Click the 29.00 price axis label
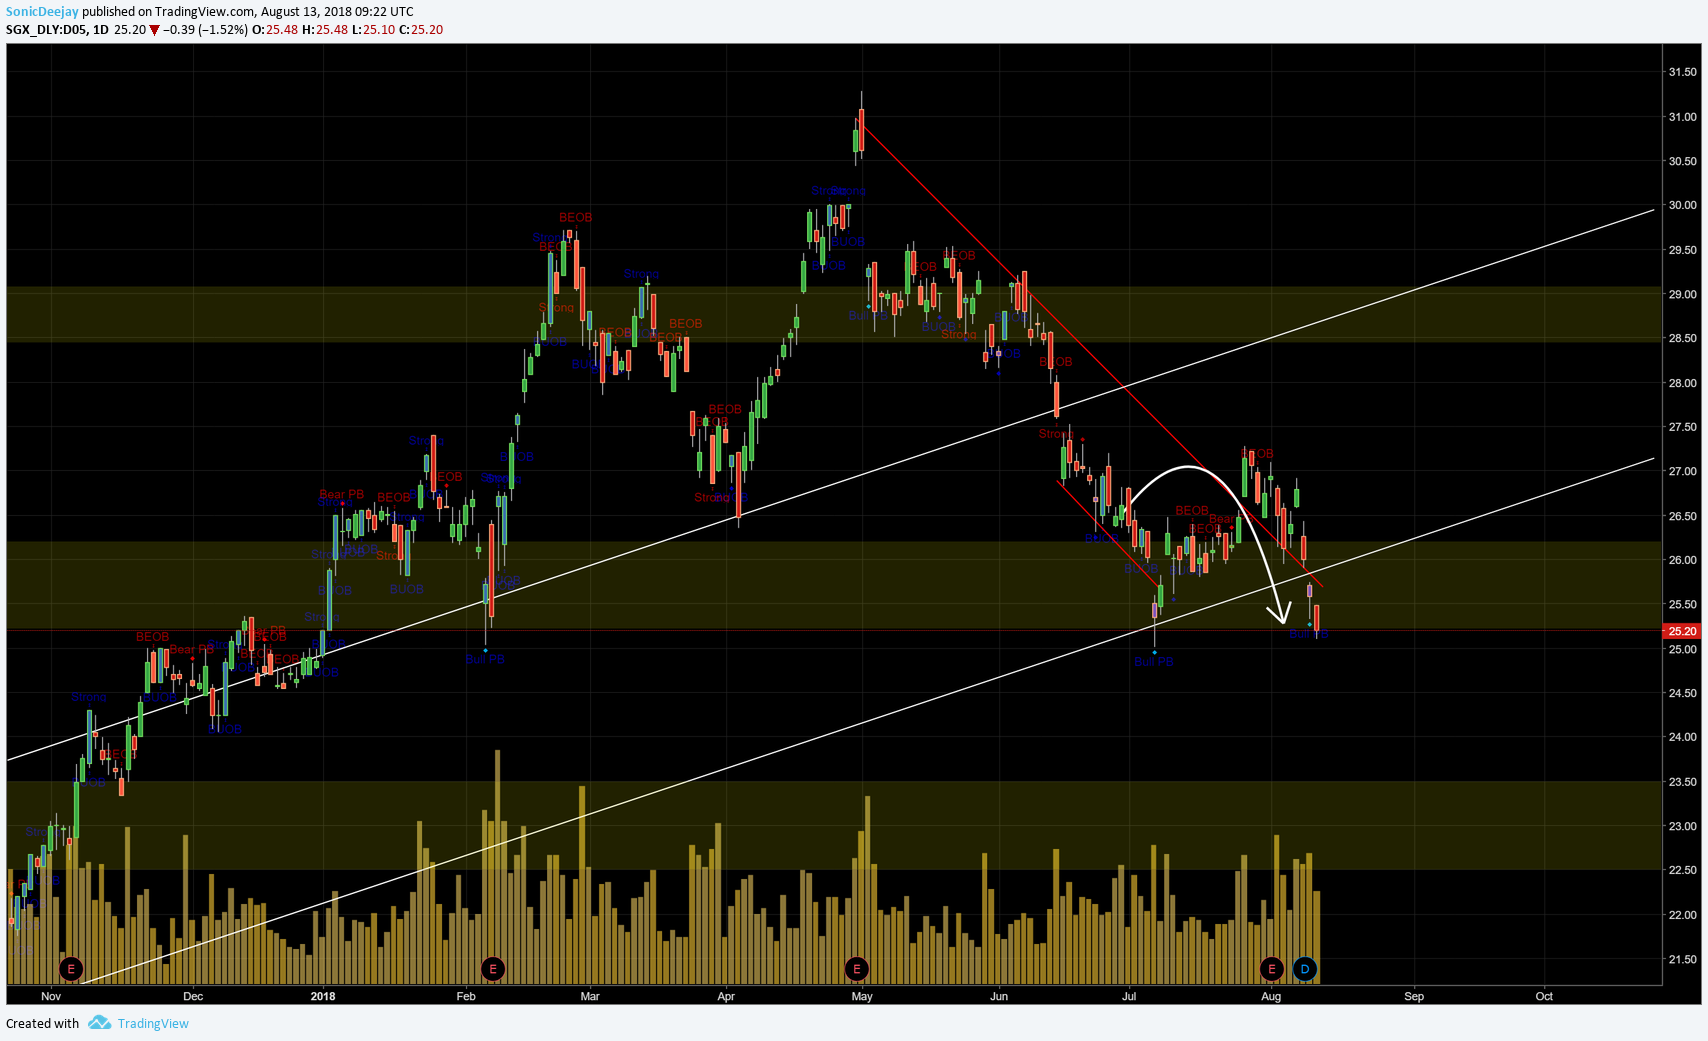Screen dimensions: 1708x1041 coord(1682,294)
